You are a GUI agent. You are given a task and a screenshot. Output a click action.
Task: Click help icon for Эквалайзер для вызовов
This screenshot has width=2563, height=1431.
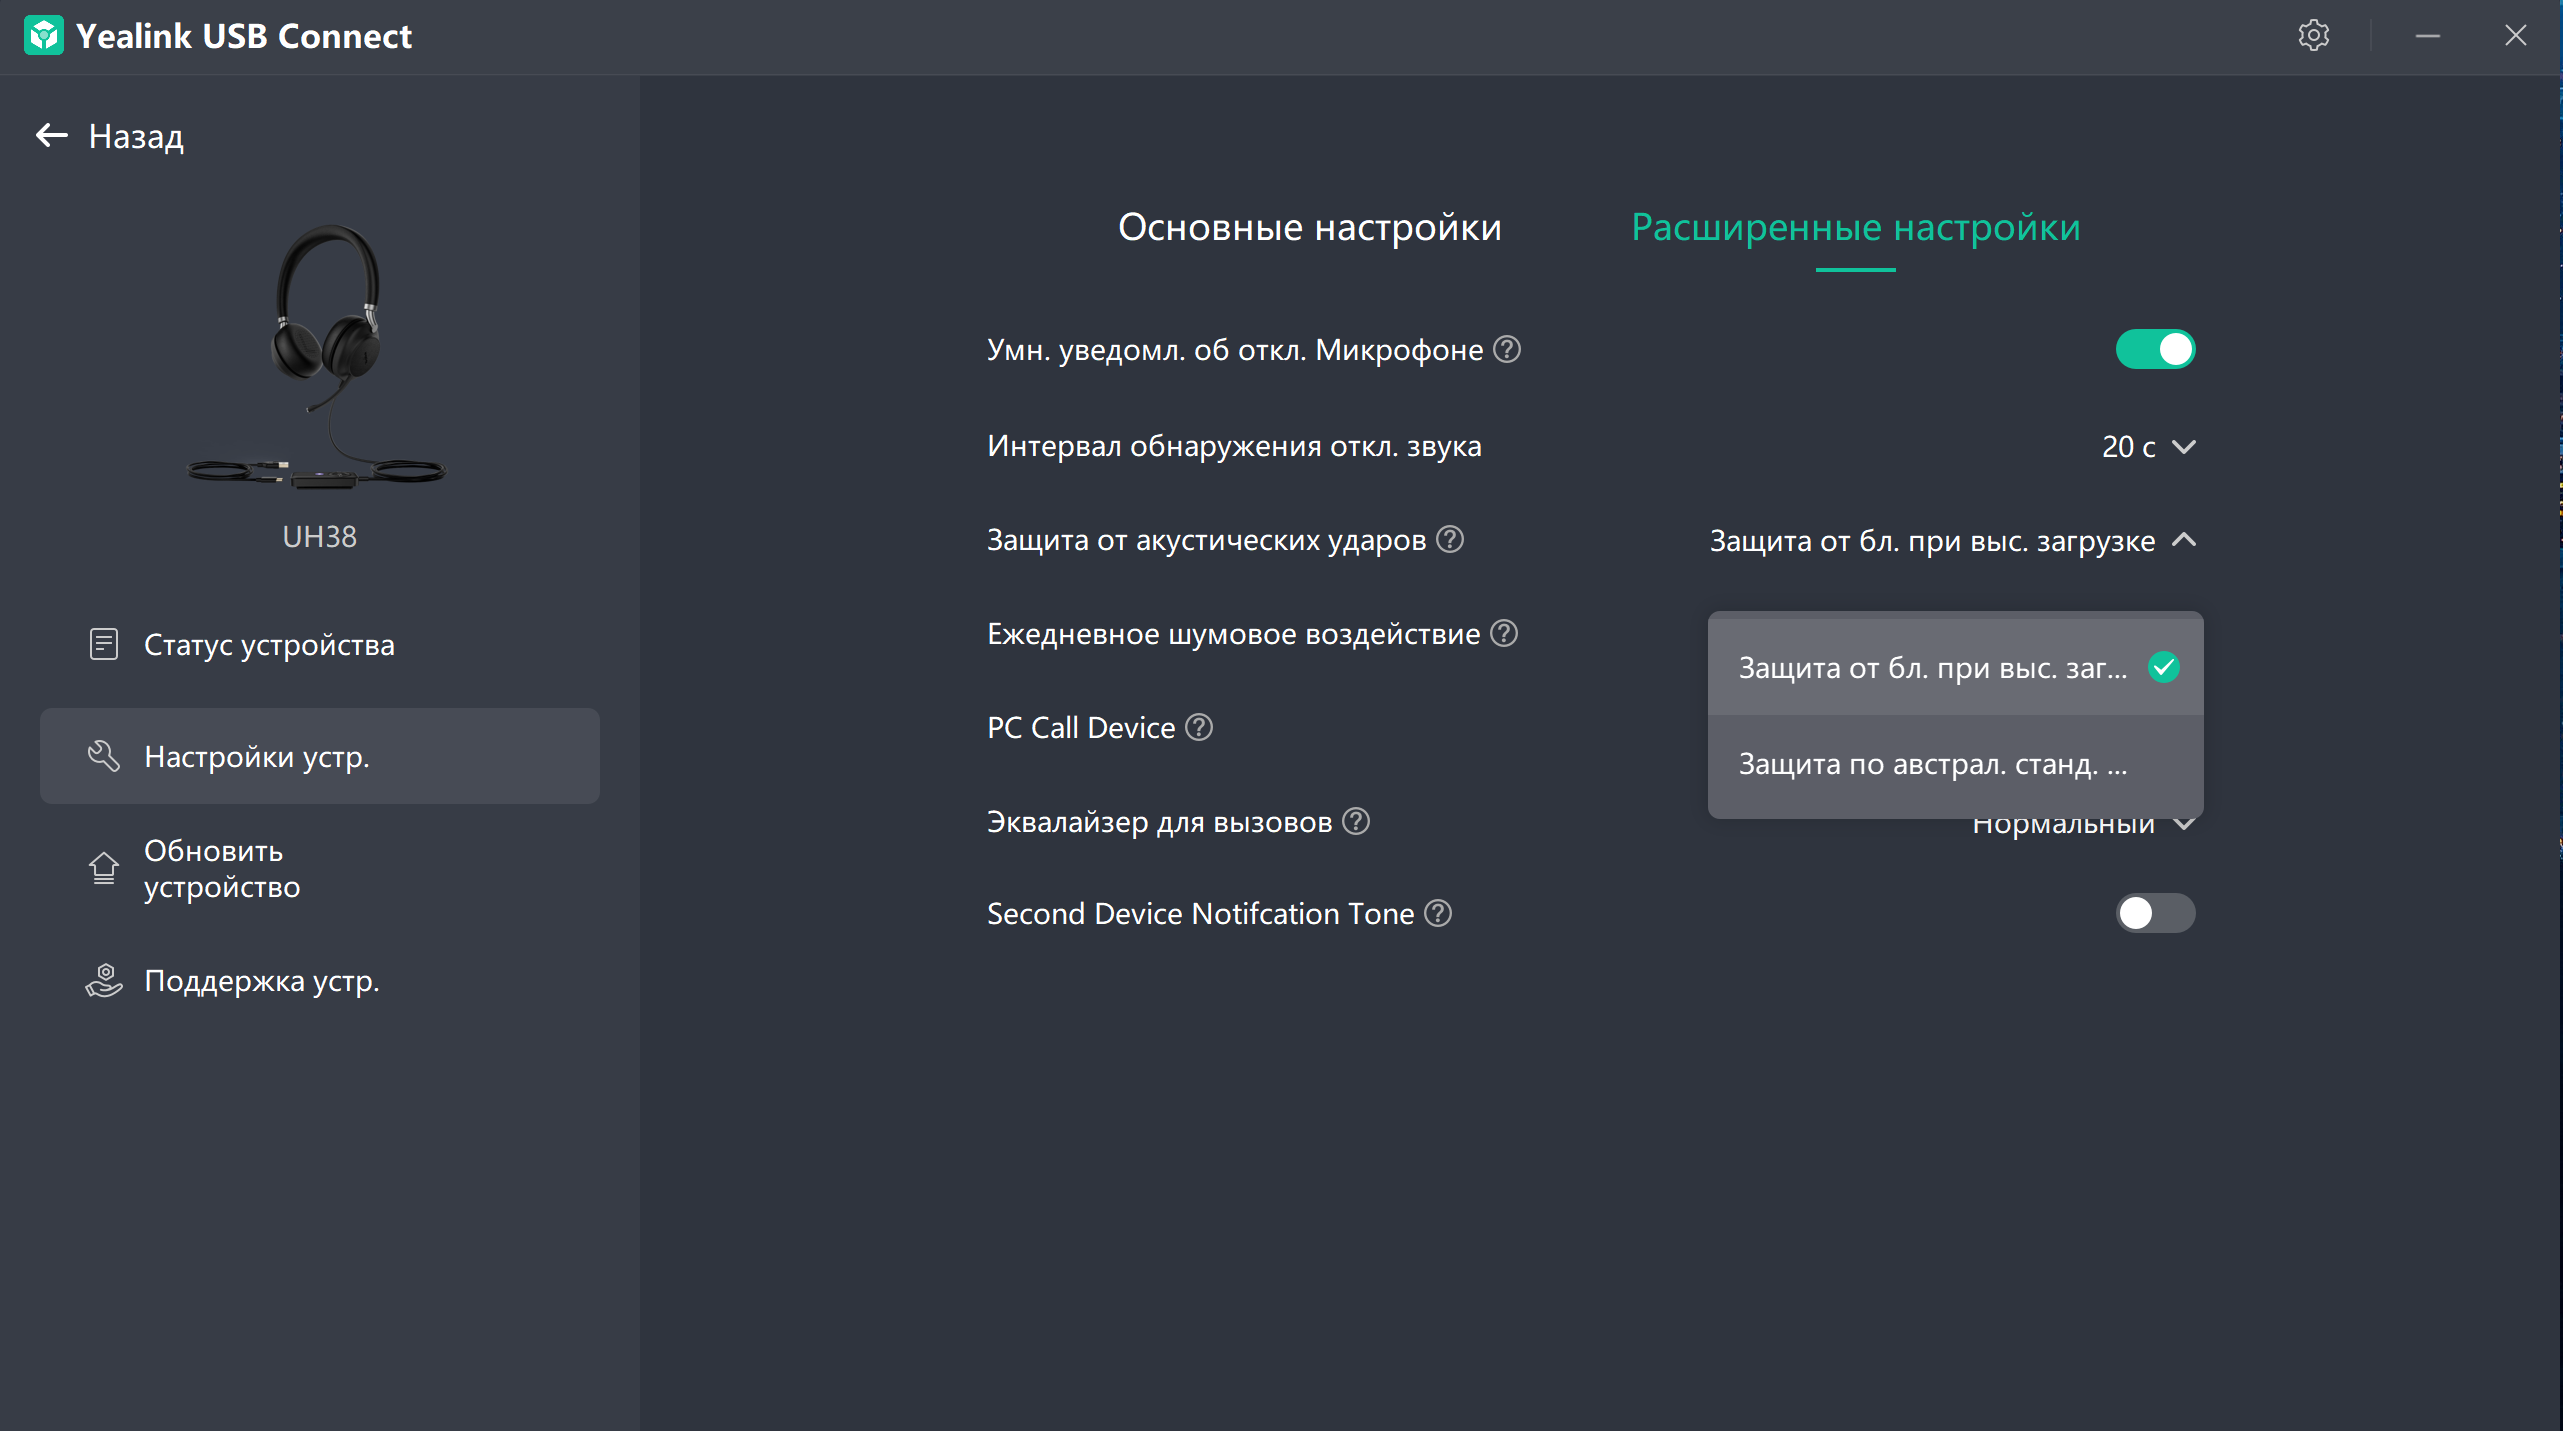[1356, 821]
